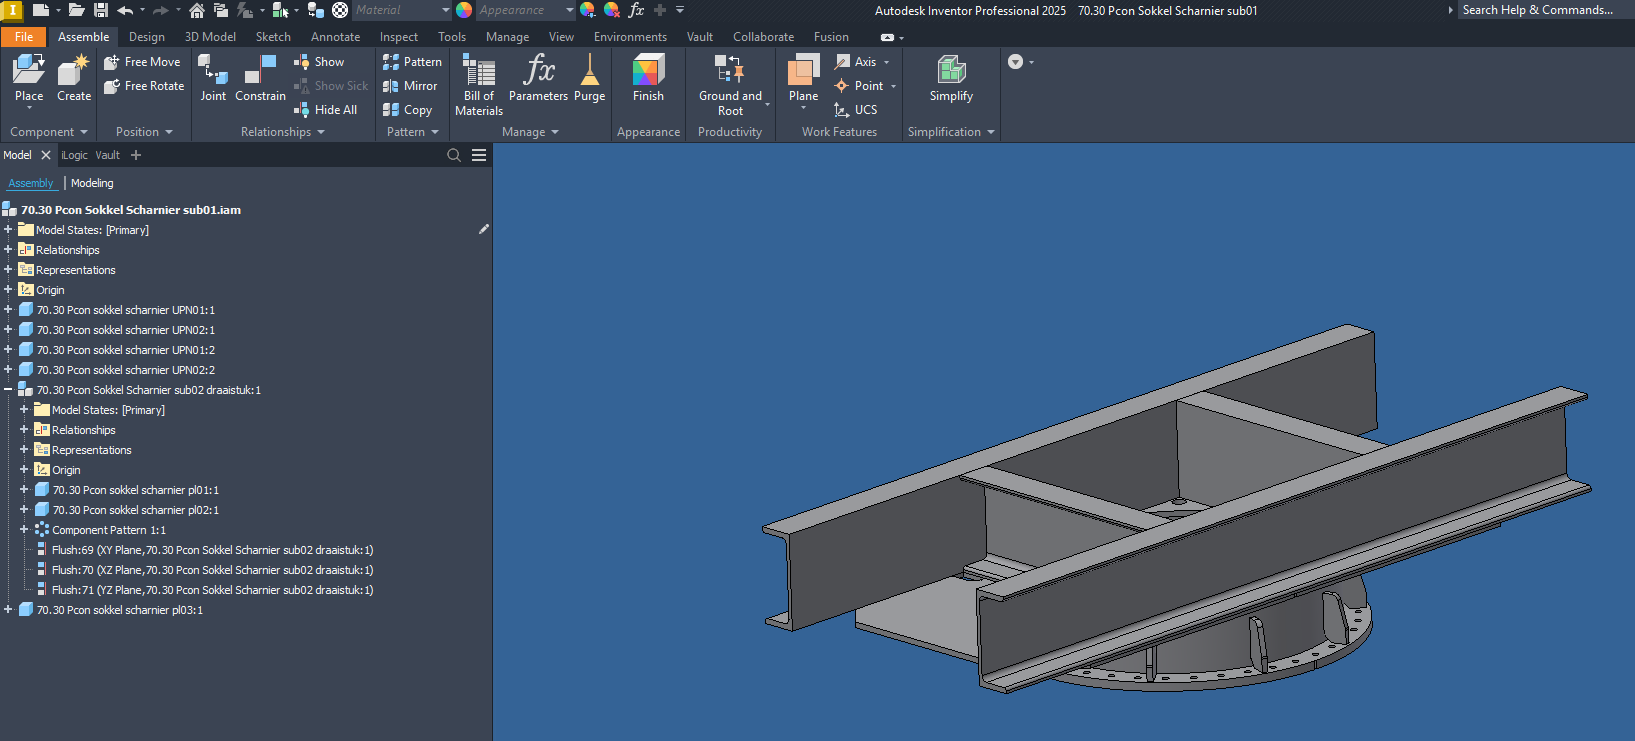Switch to Modeling view in browser
1635x741 pixels.
pos(92,183)
